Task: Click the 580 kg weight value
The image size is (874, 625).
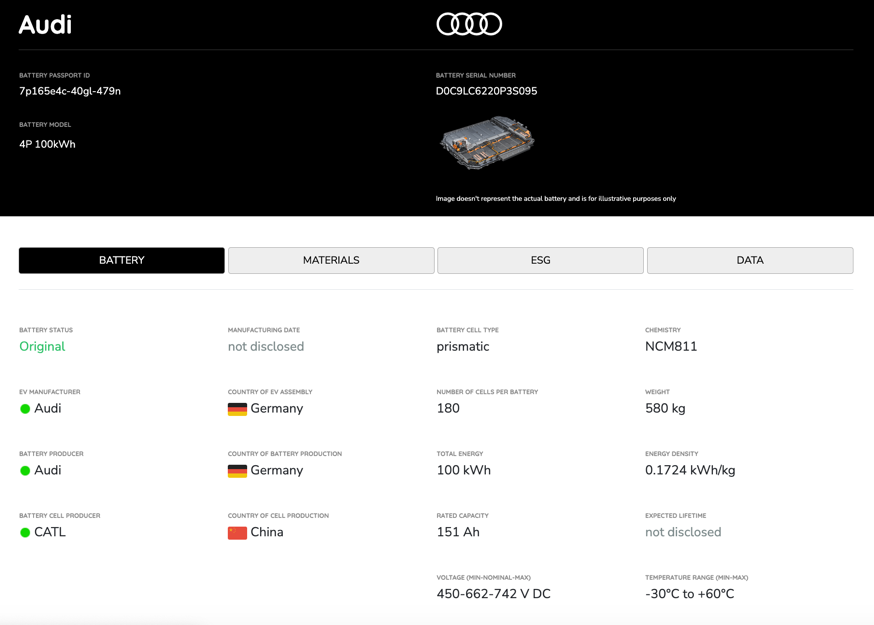Action: (665, 408)
